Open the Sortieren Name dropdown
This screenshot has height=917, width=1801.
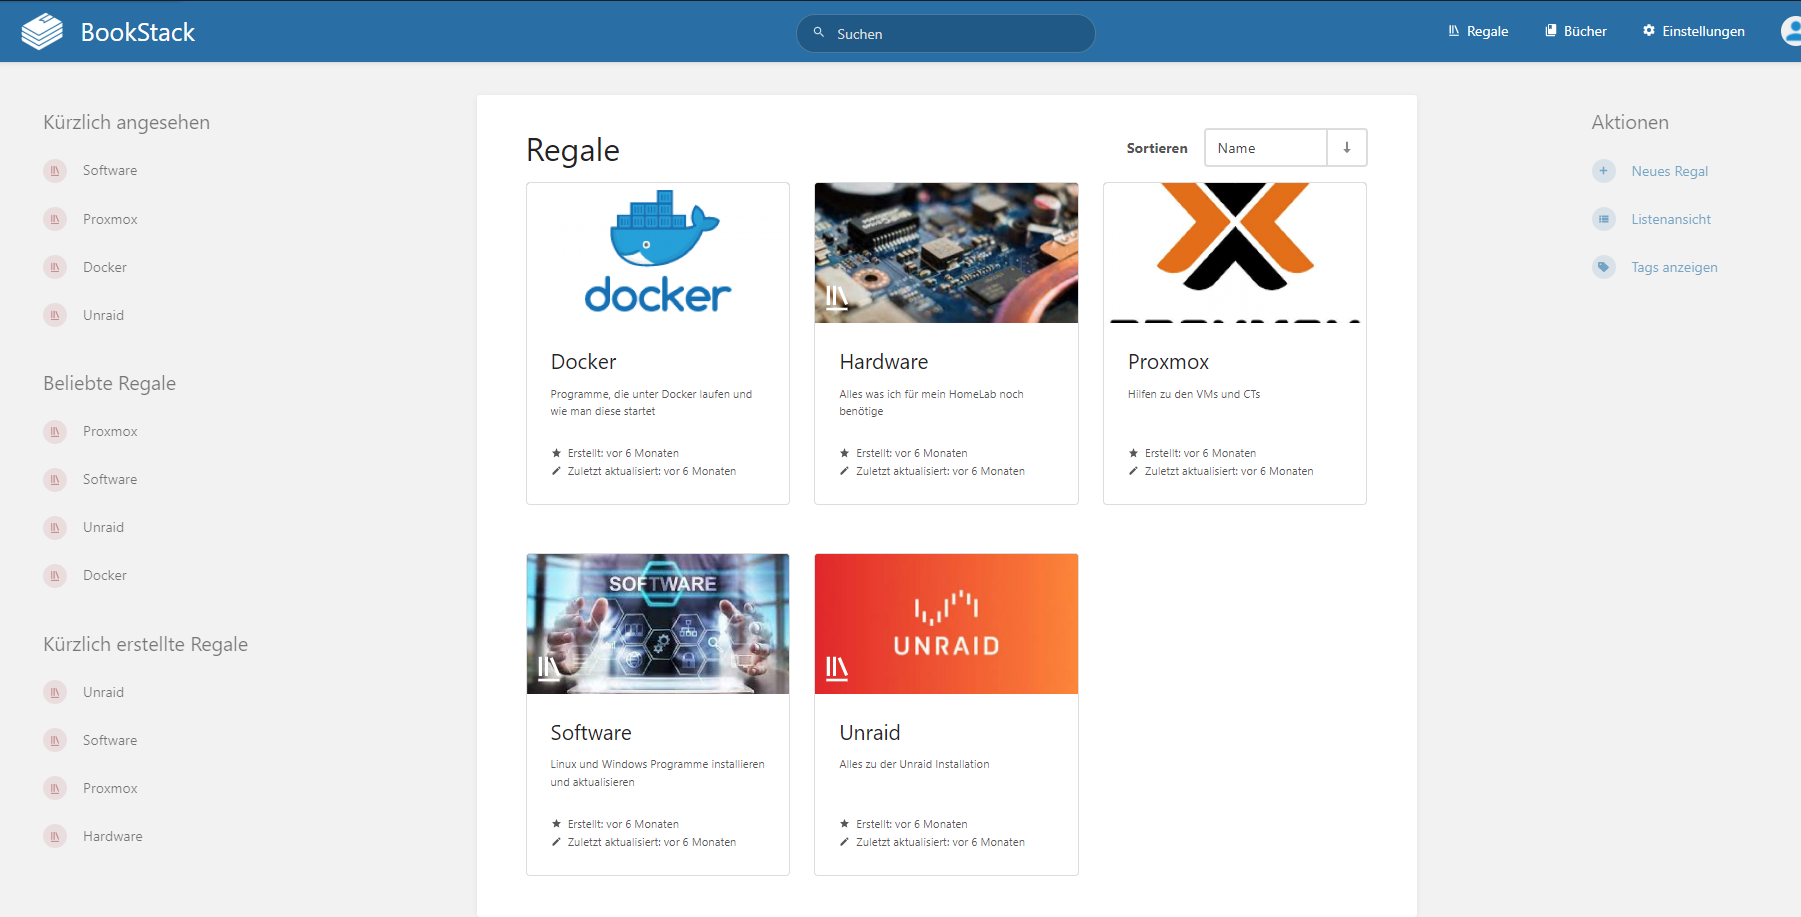click(x=1266, y=148)
